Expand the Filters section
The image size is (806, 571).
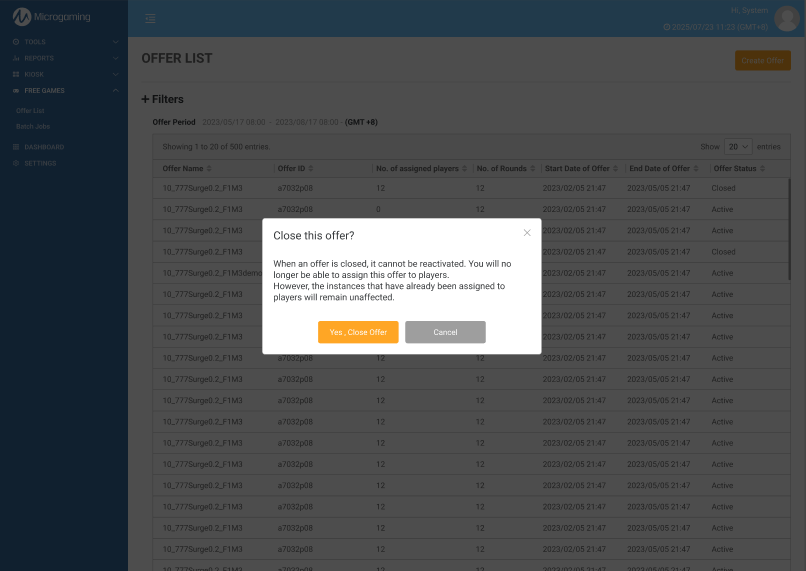point(162,99)
